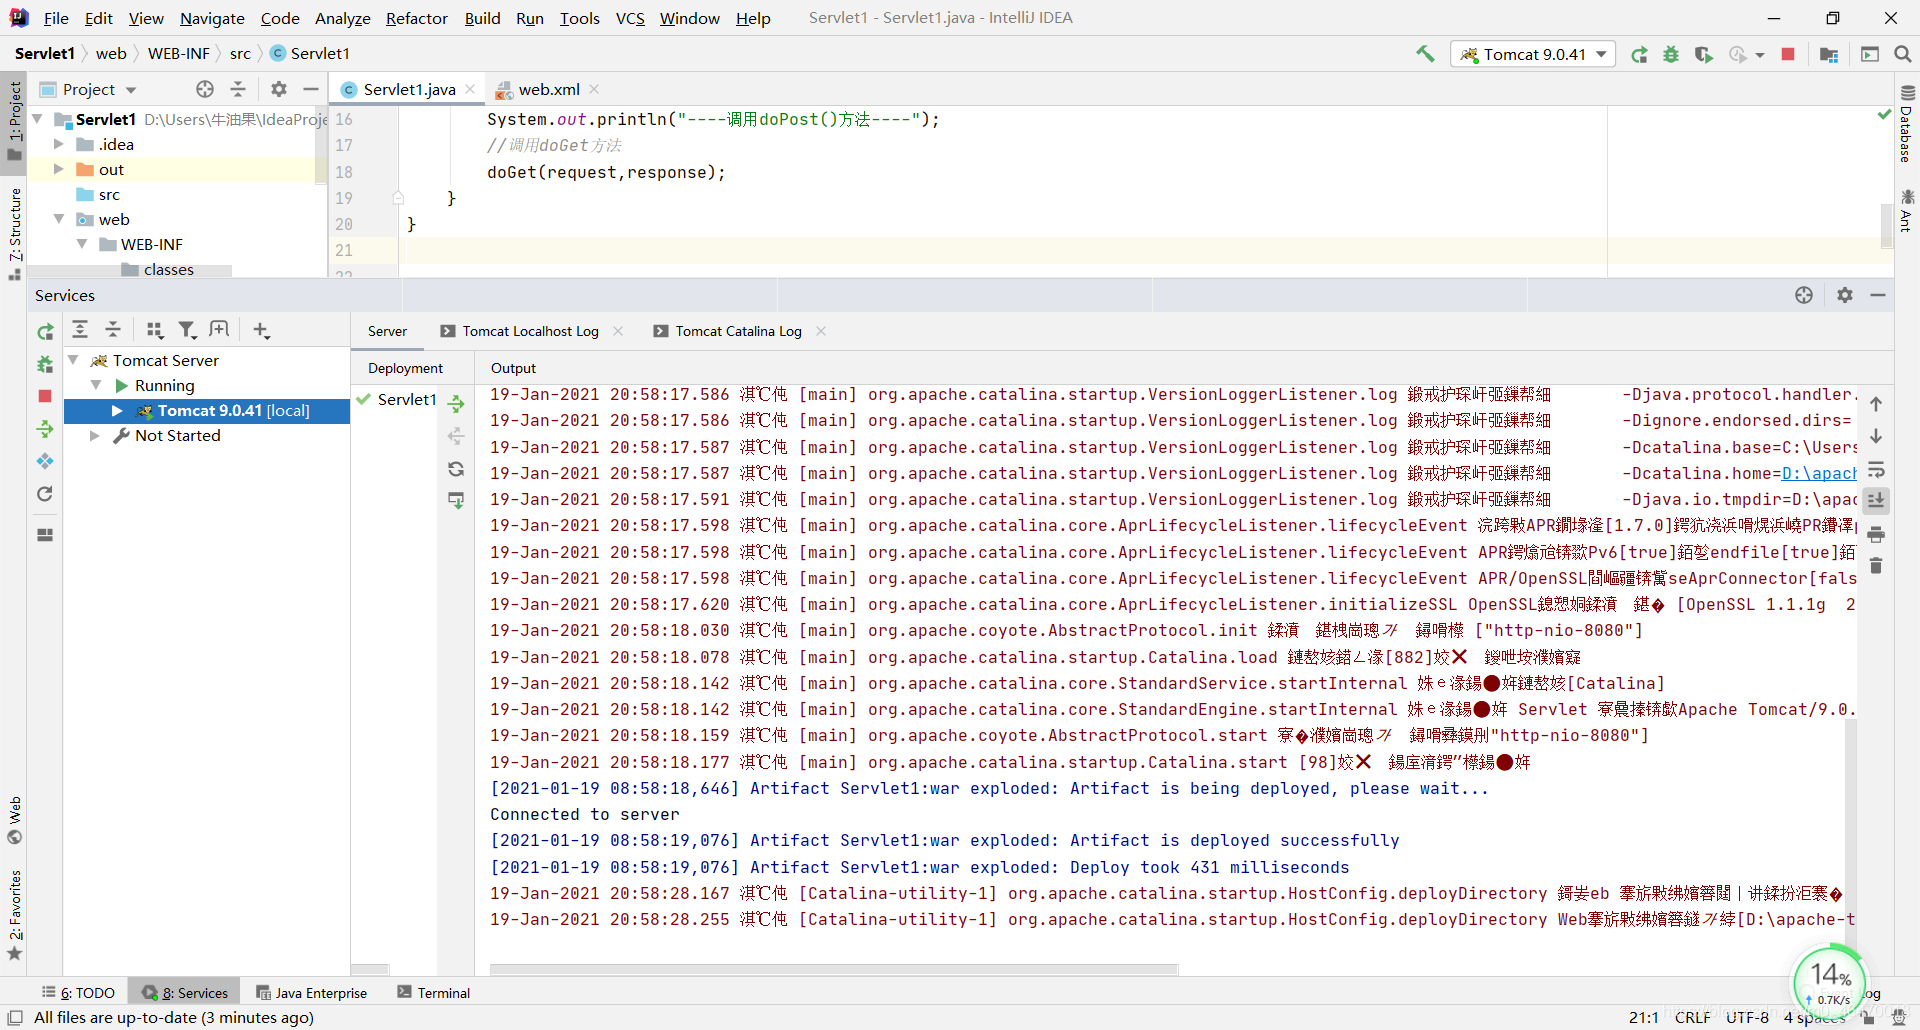This screenshot has width=1920, height=1030.
Task: Open the File menu
Action: point(56,18)
